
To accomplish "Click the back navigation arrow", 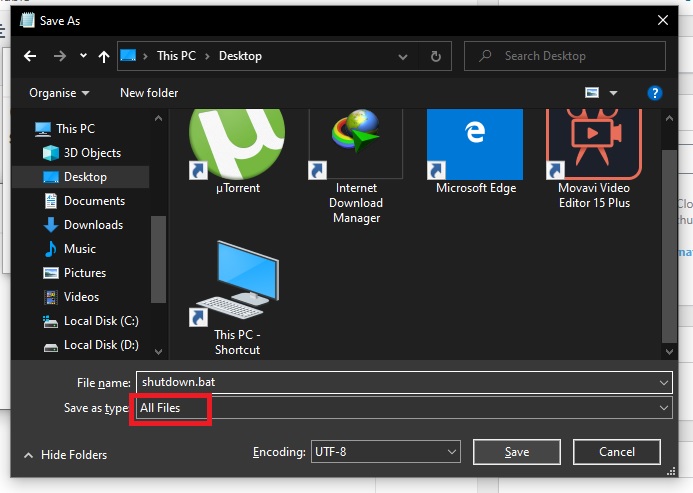I will click(x=30, y=56).
